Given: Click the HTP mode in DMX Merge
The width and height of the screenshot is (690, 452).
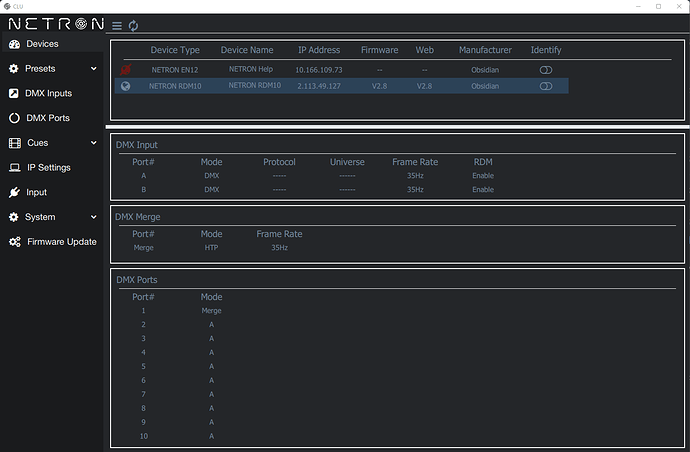Looking at the screenshot, I should pos(211,248).
